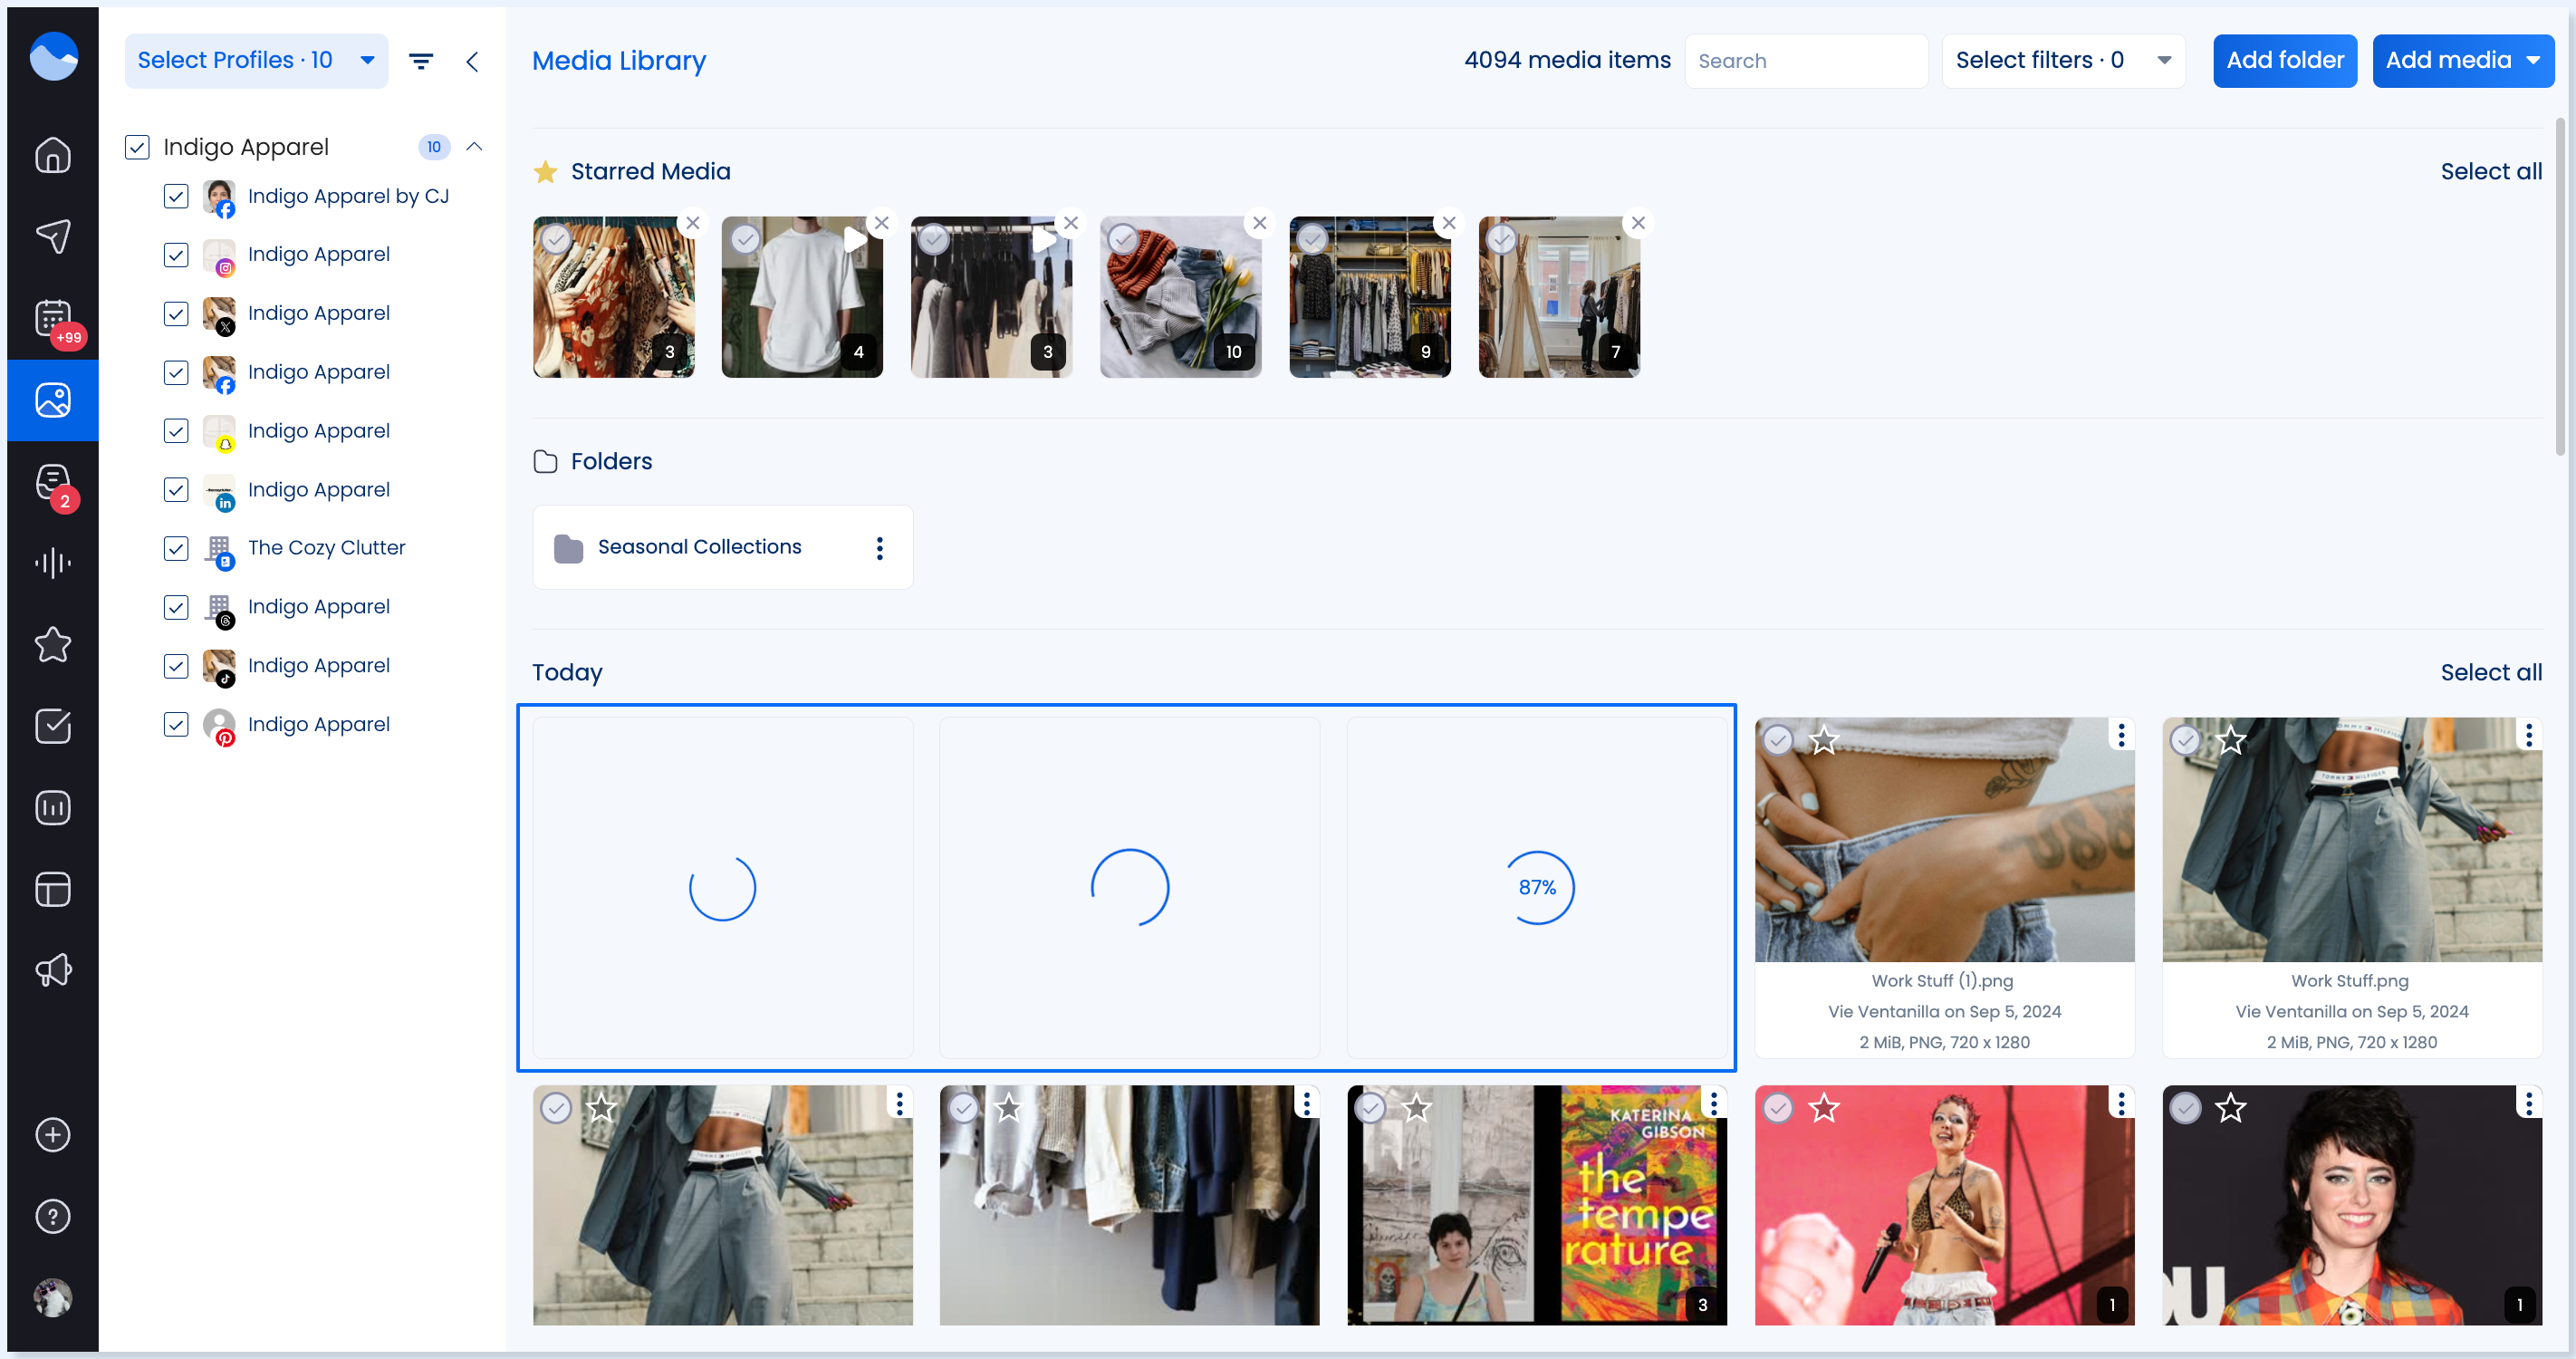The image size is (2576, 1359).
Task: Open the starred wardrobe closet thumbnail with 9
Action: pyautogui.click(x=1370, y=297)
